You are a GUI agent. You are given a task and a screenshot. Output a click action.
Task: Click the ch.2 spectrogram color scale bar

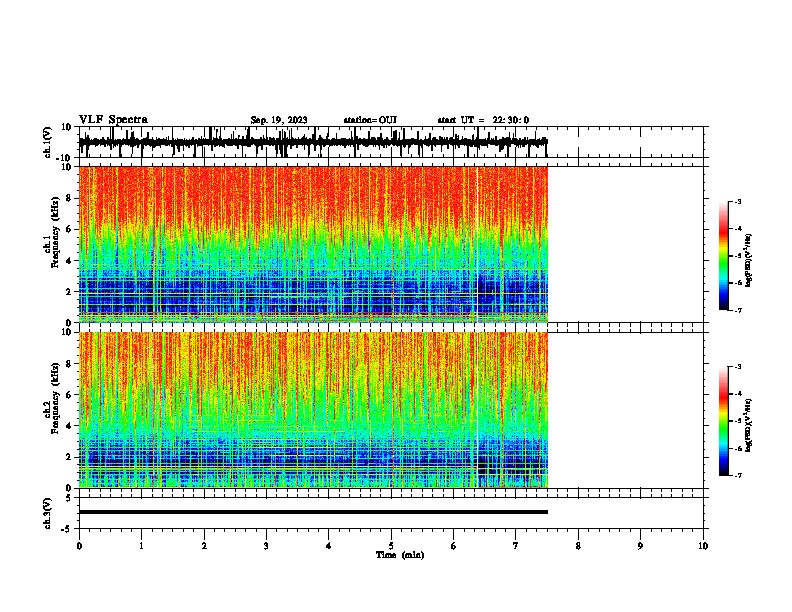[724, 421]
